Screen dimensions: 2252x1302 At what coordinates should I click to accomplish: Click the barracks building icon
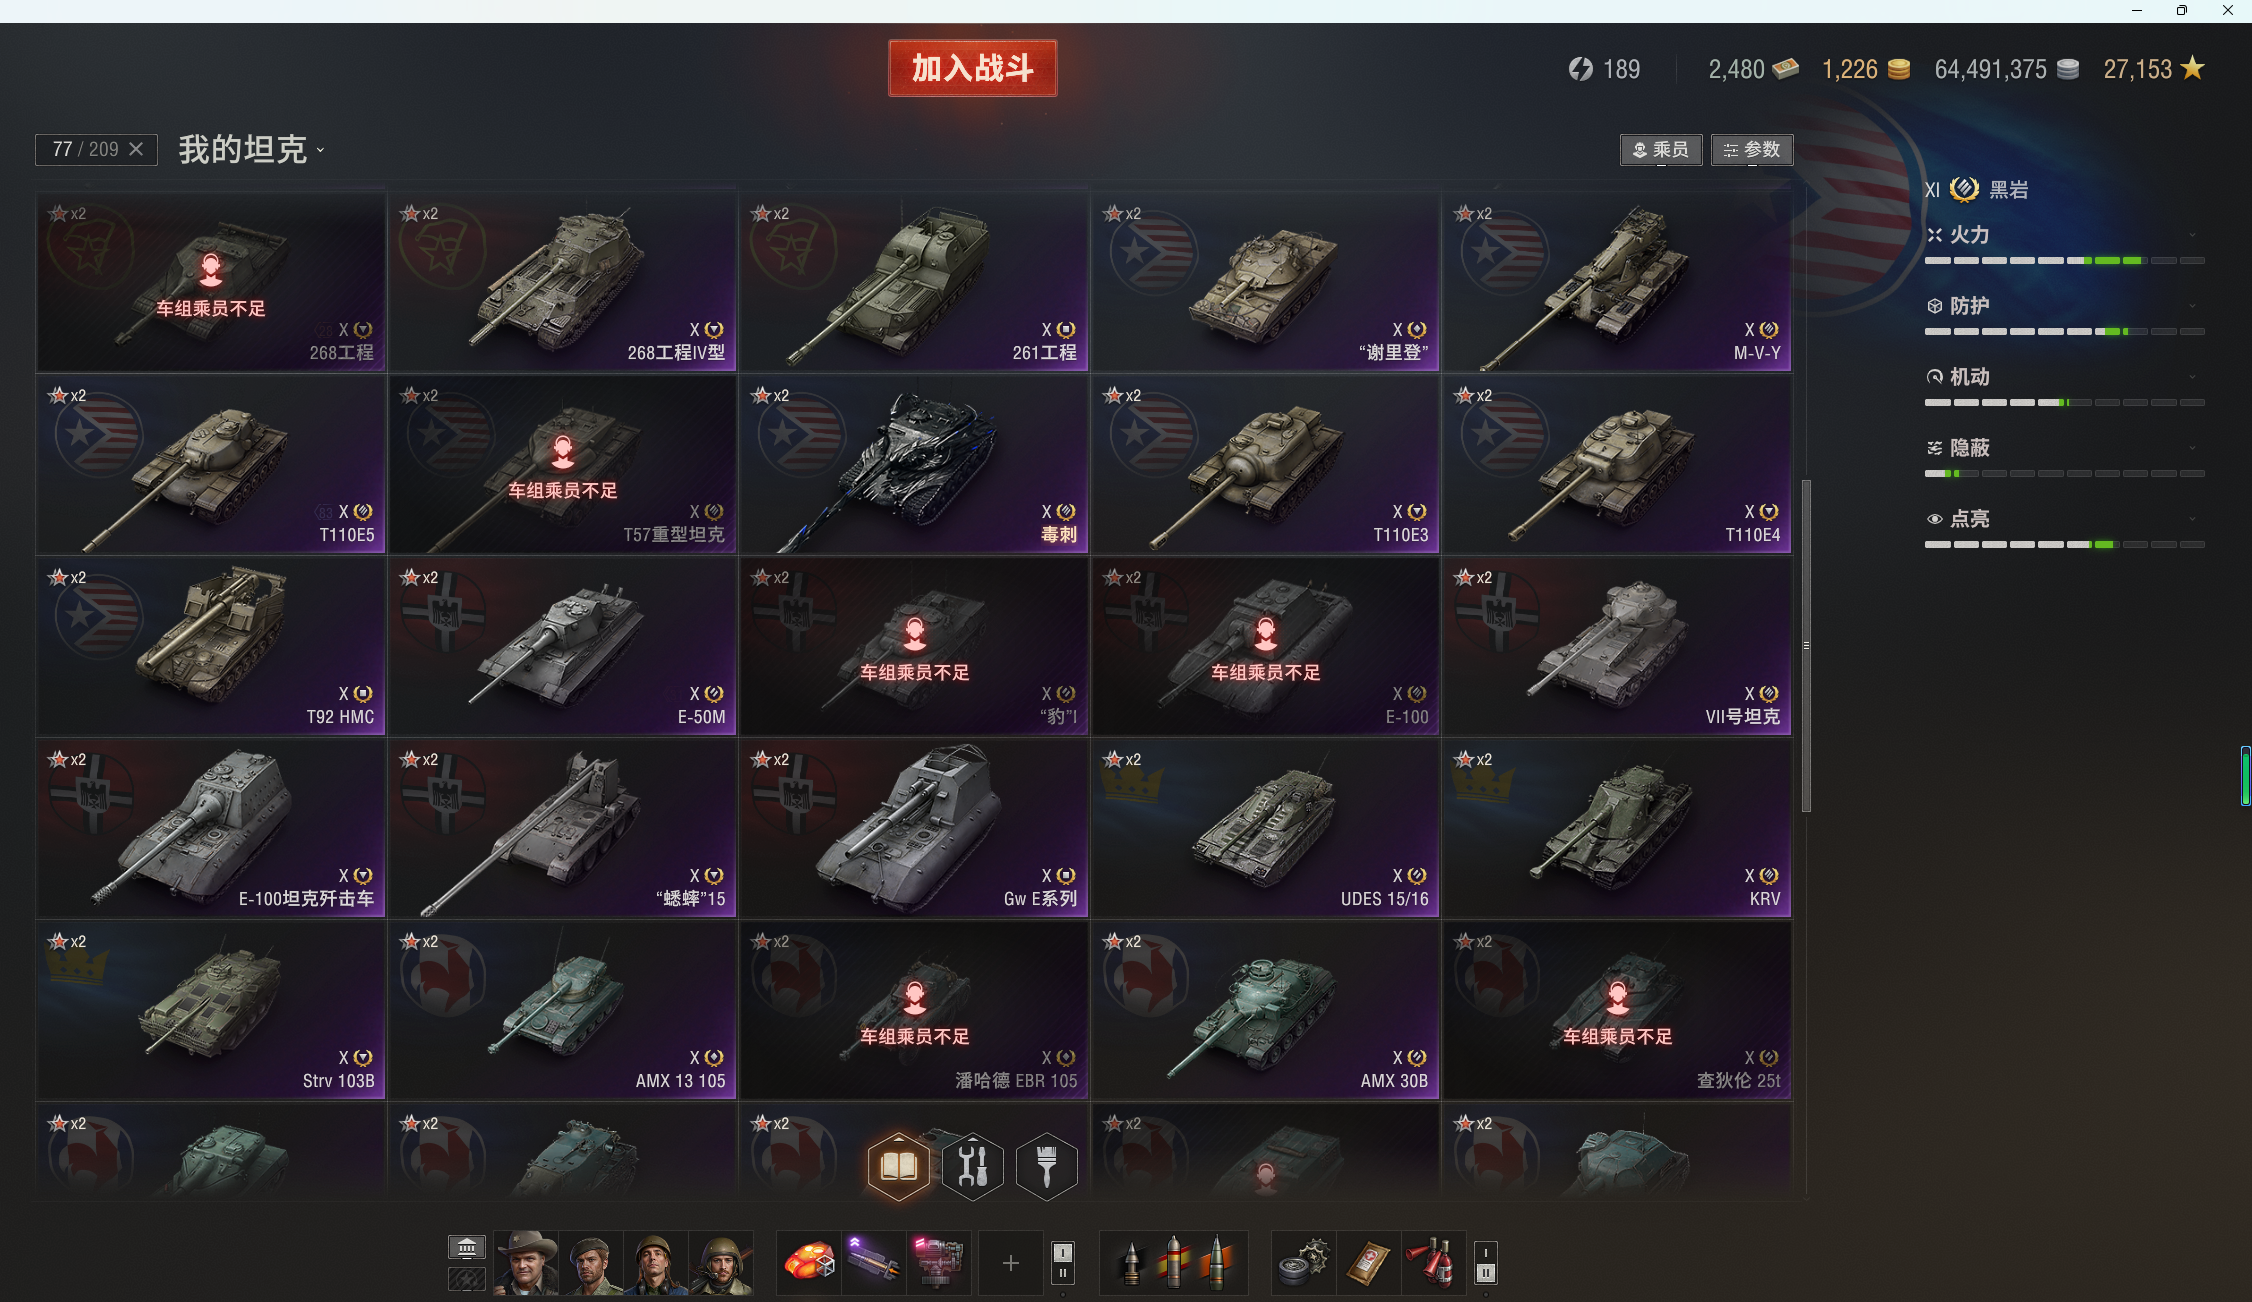466,1247
